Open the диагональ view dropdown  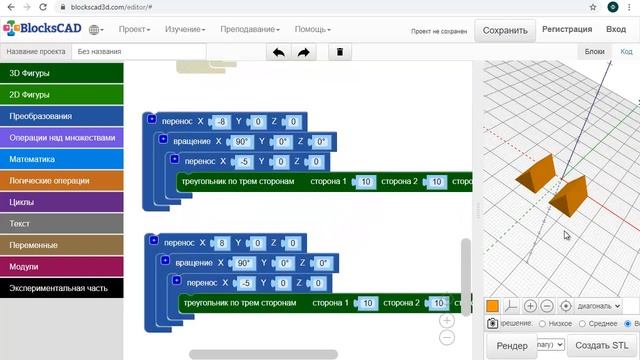pyautogui.click(x=598, y=306)
